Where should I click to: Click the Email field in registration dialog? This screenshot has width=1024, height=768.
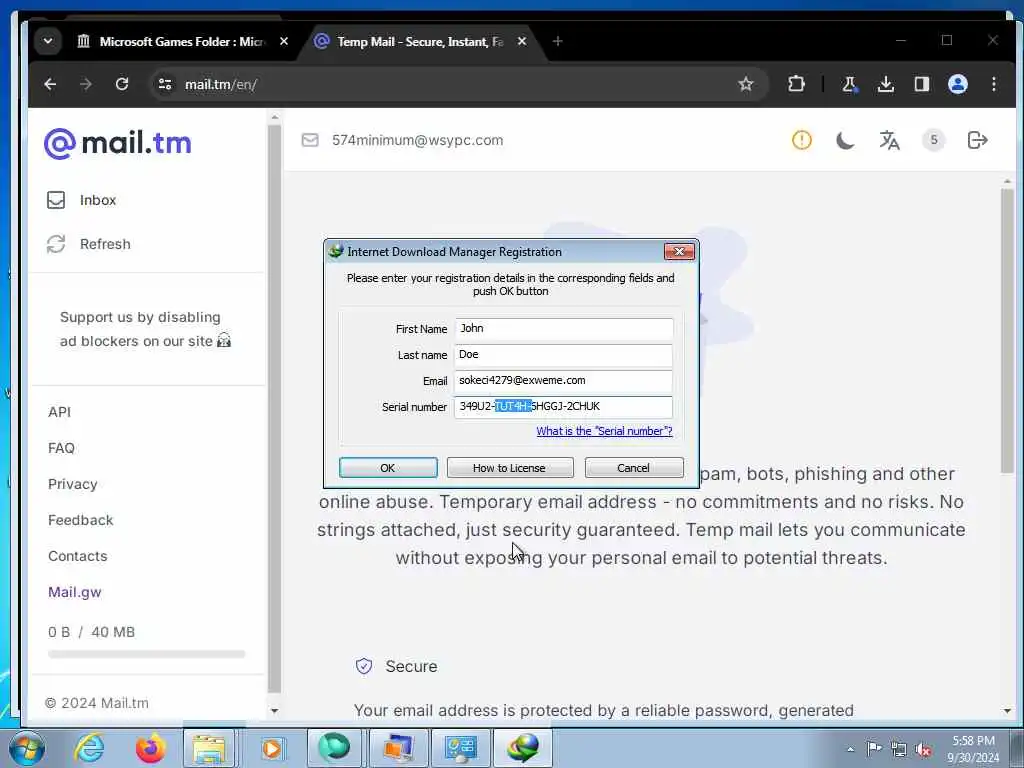[564, 381]
